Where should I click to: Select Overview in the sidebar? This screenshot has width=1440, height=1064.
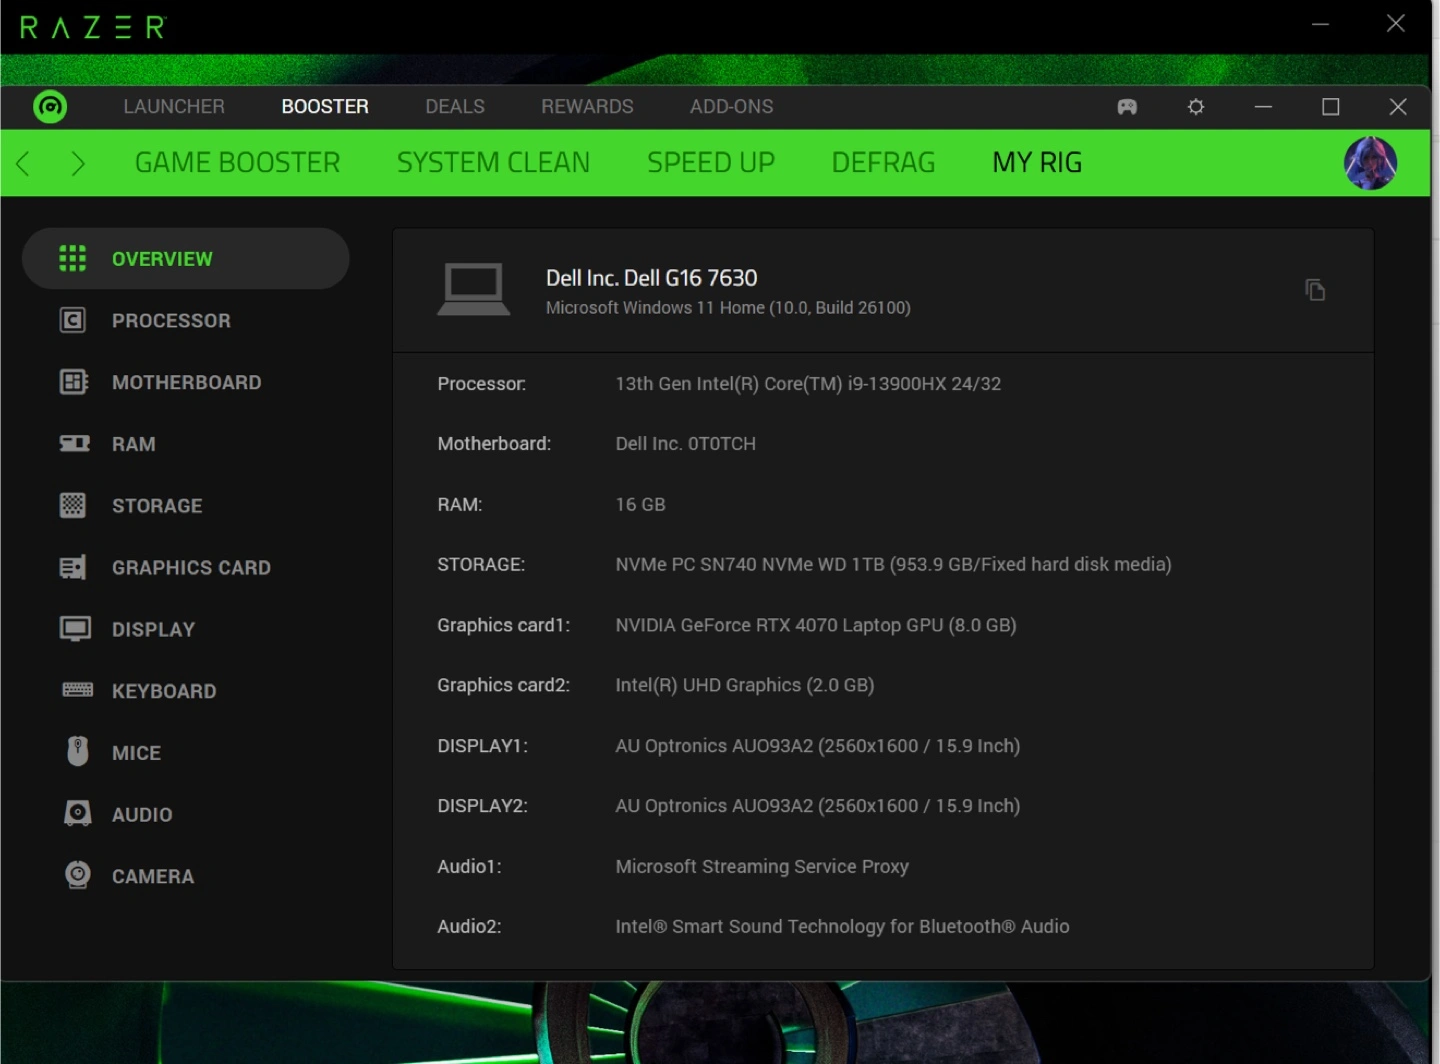[x=186, y=258]
